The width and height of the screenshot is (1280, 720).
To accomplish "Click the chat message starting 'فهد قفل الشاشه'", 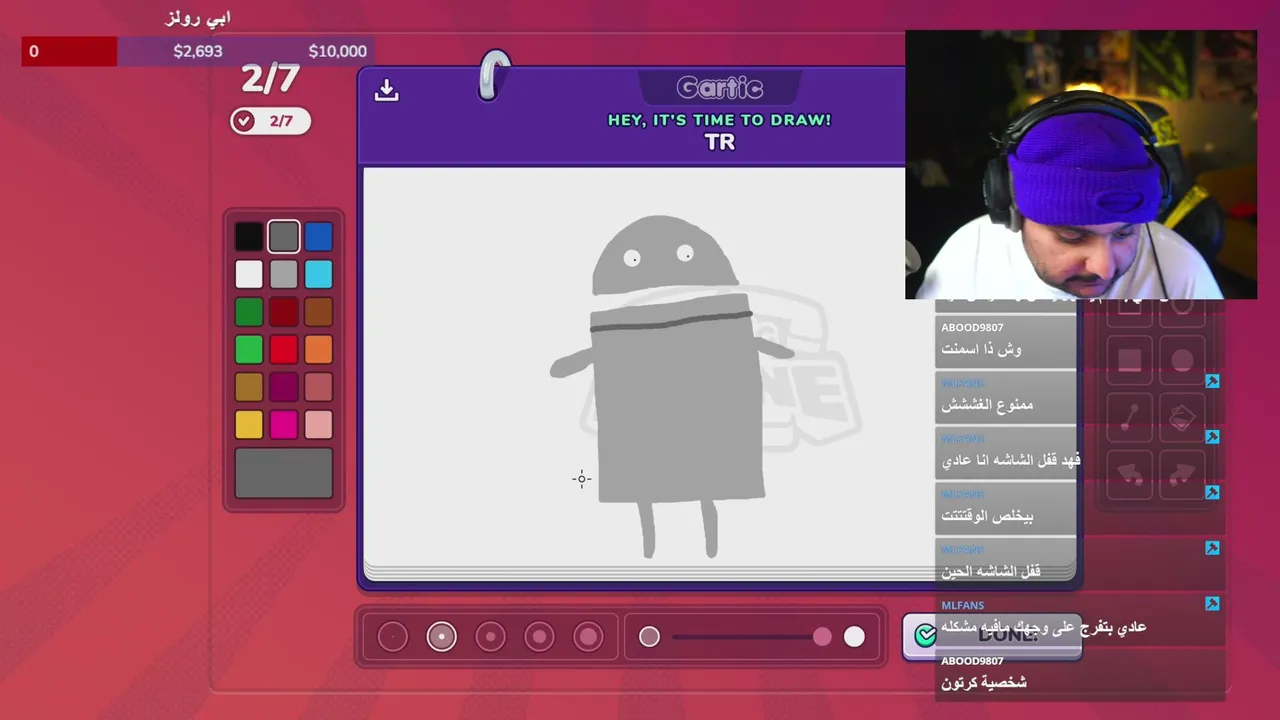I will pyautogui.click(x=1011, y=460).
